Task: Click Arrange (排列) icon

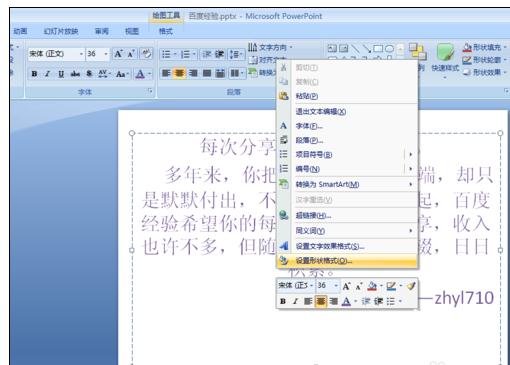Action: click(x=418, y=53)
